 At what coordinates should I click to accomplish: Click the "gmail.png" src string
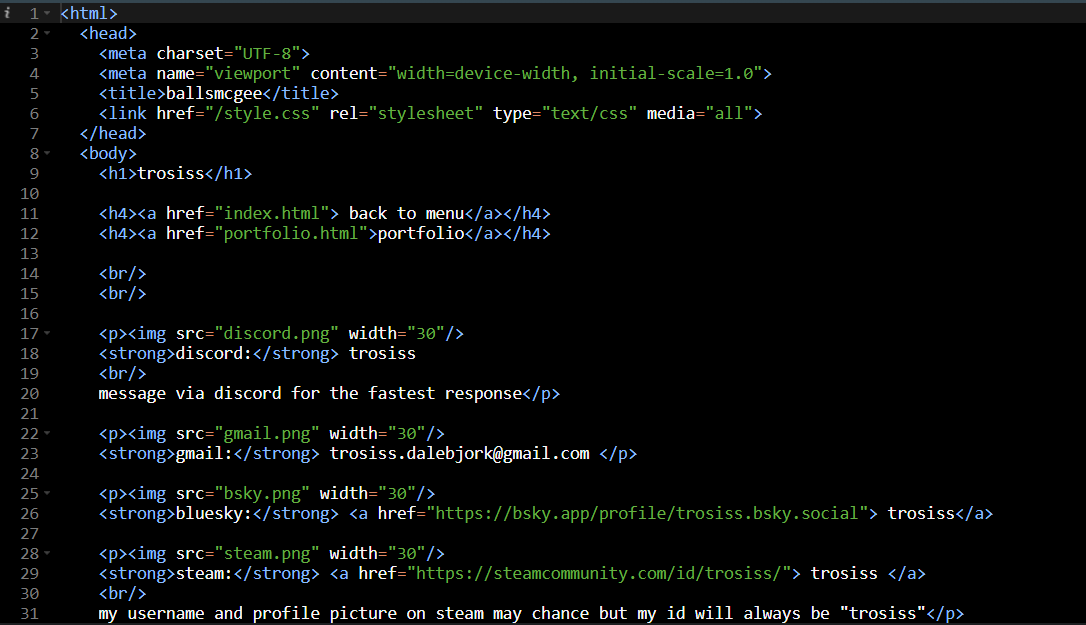click(x=267, y=434)
